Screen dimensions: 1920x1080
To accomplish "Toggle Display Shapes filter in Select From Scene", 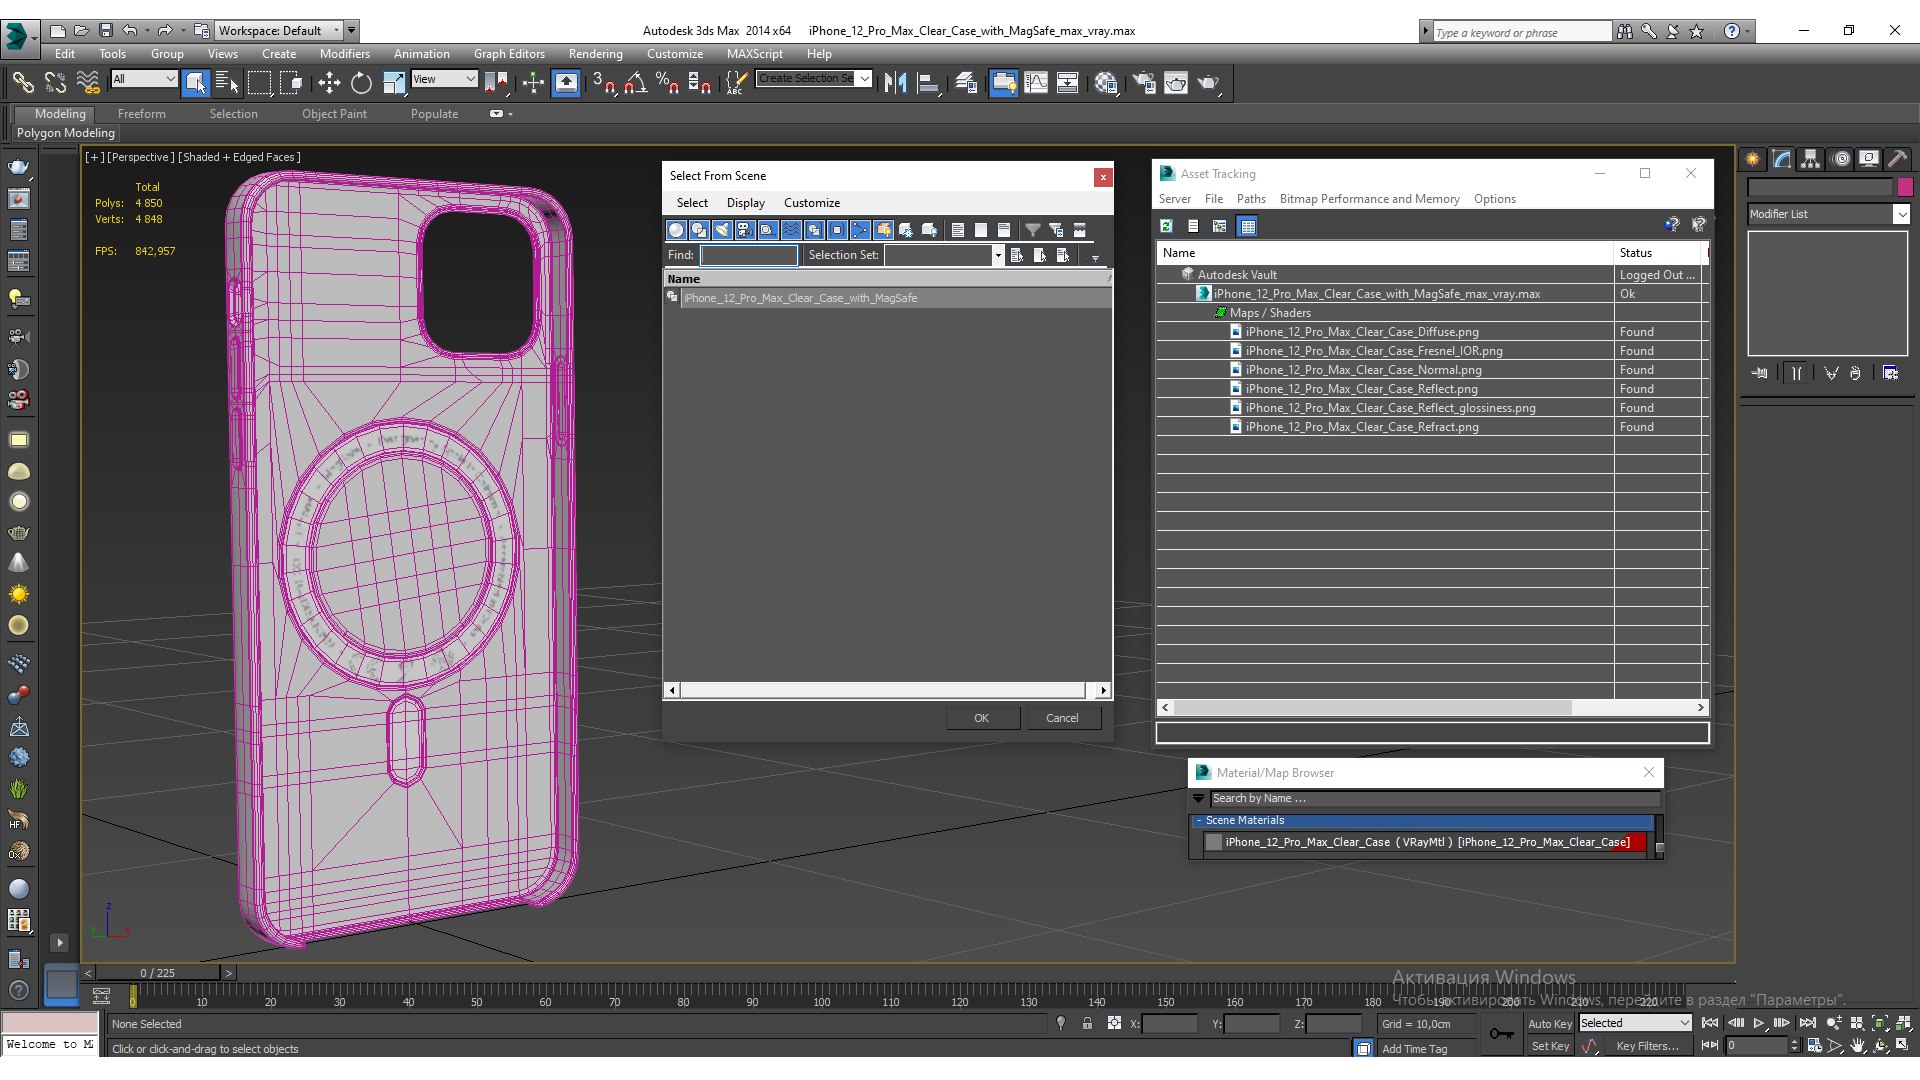I will point(699,230).
